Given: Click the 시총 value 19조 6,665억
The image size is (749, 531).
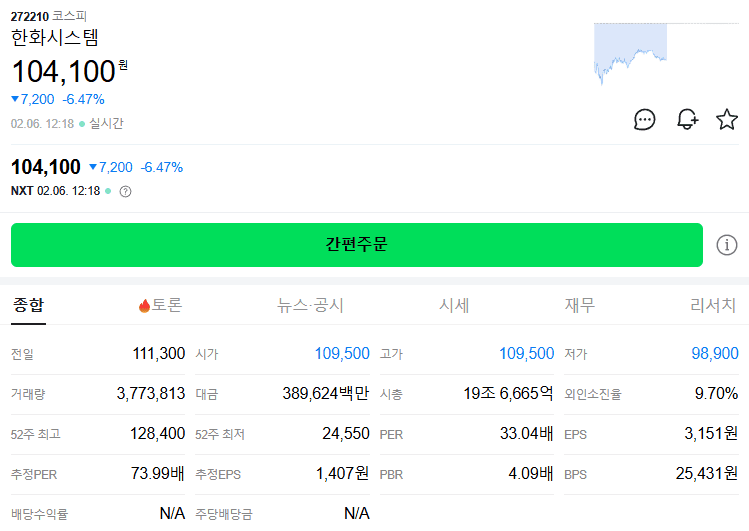Looking at the screenshot, I should point(508,393).
